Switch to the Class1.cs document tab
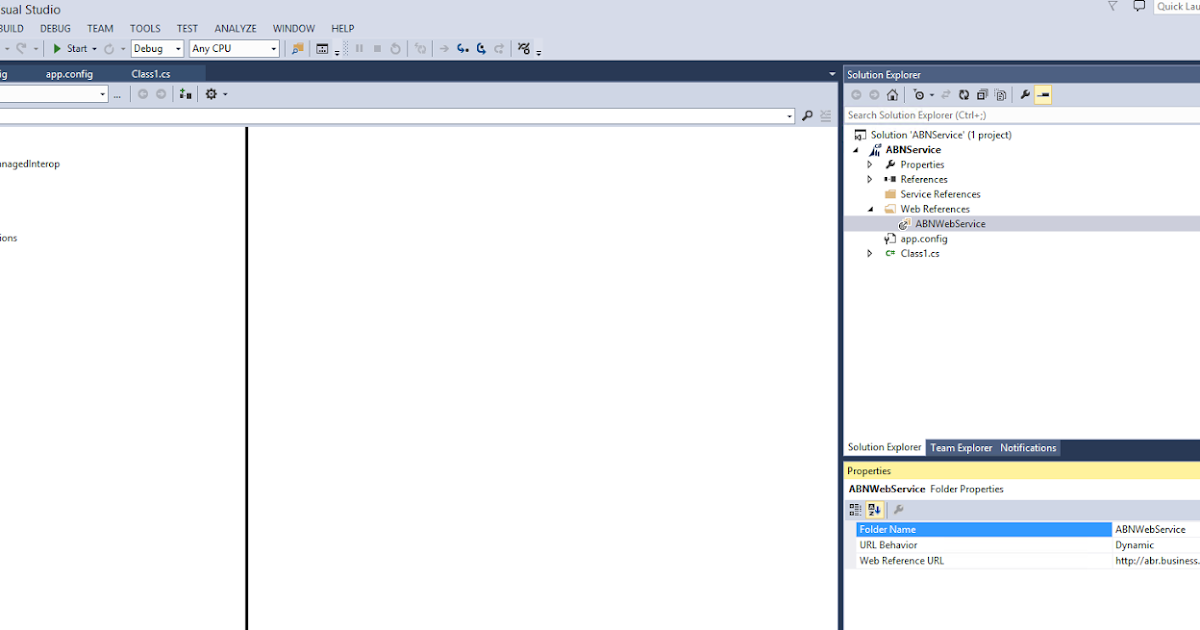This screenshot has width=1200, height=630. tap(151, 74)
